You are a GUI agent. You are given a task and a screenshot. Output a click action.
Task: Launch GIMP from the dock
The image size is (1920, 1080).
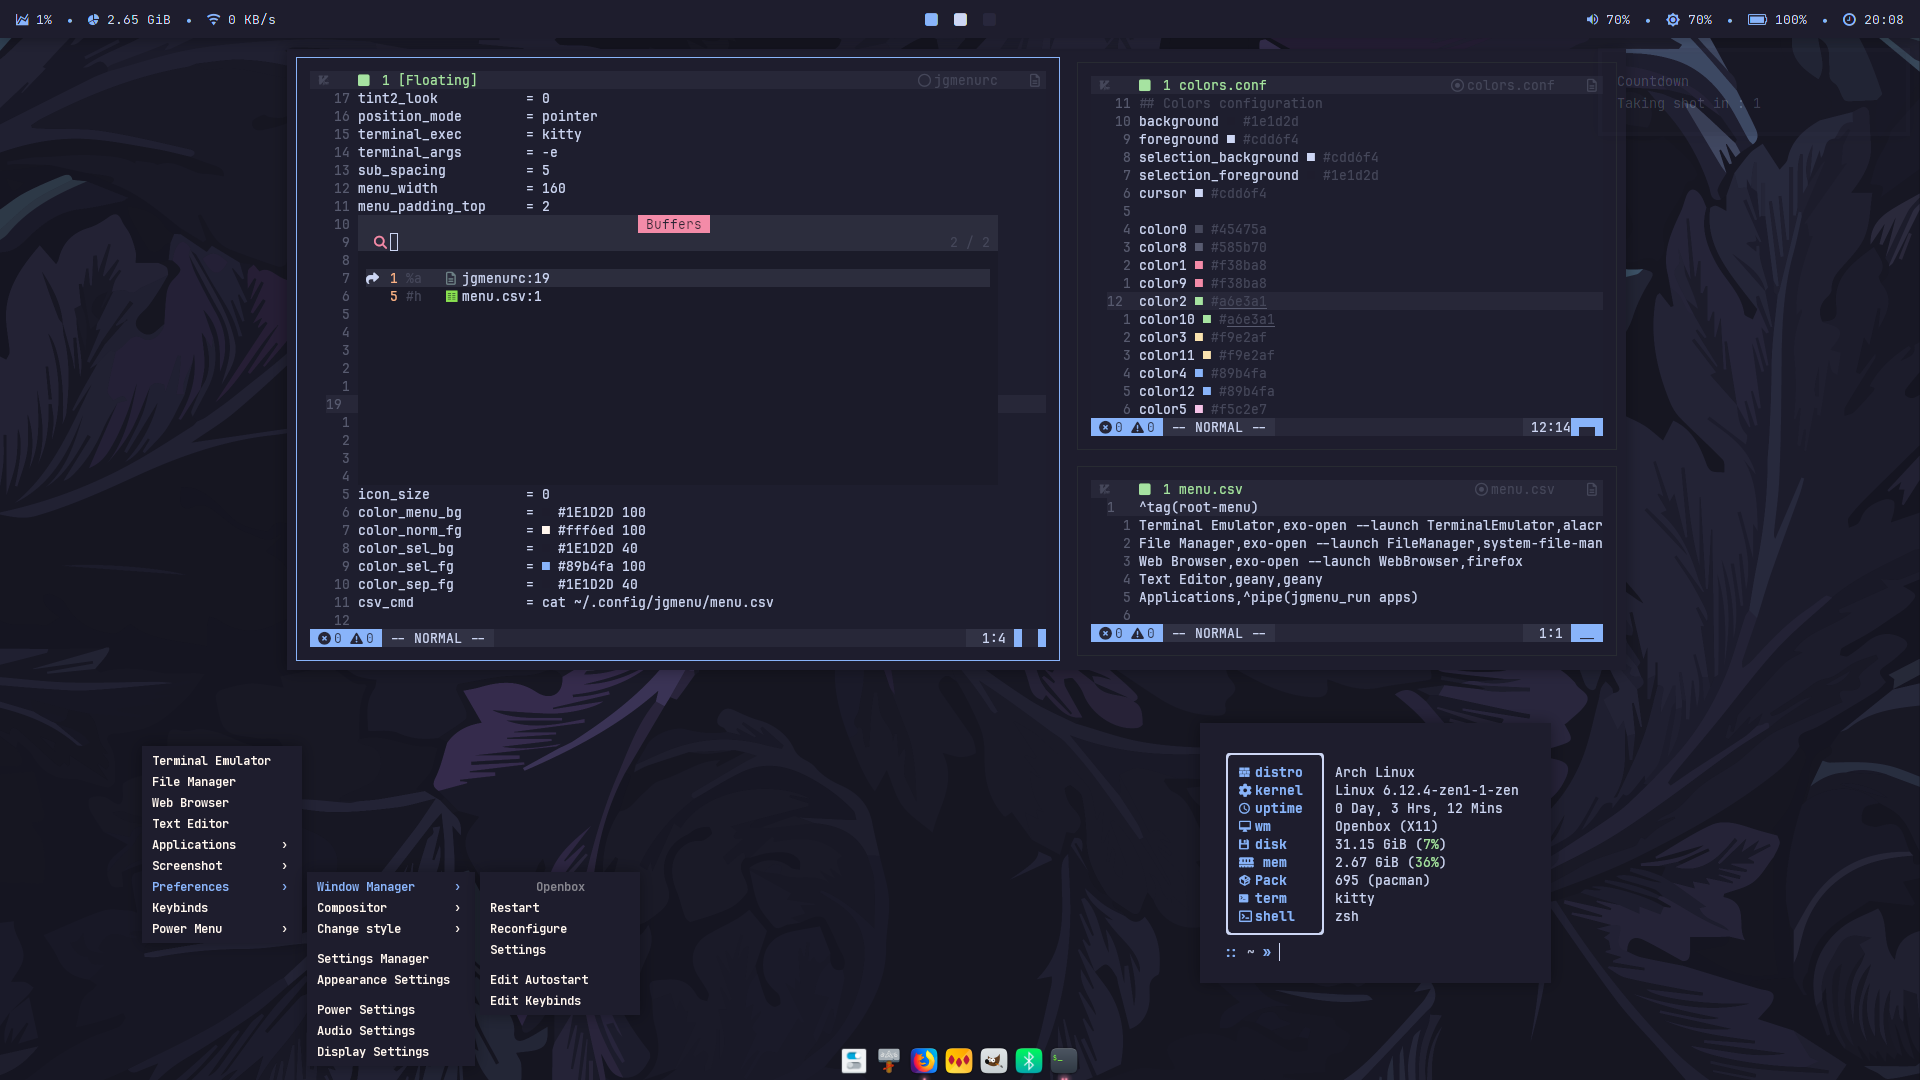coord(994,1060)
